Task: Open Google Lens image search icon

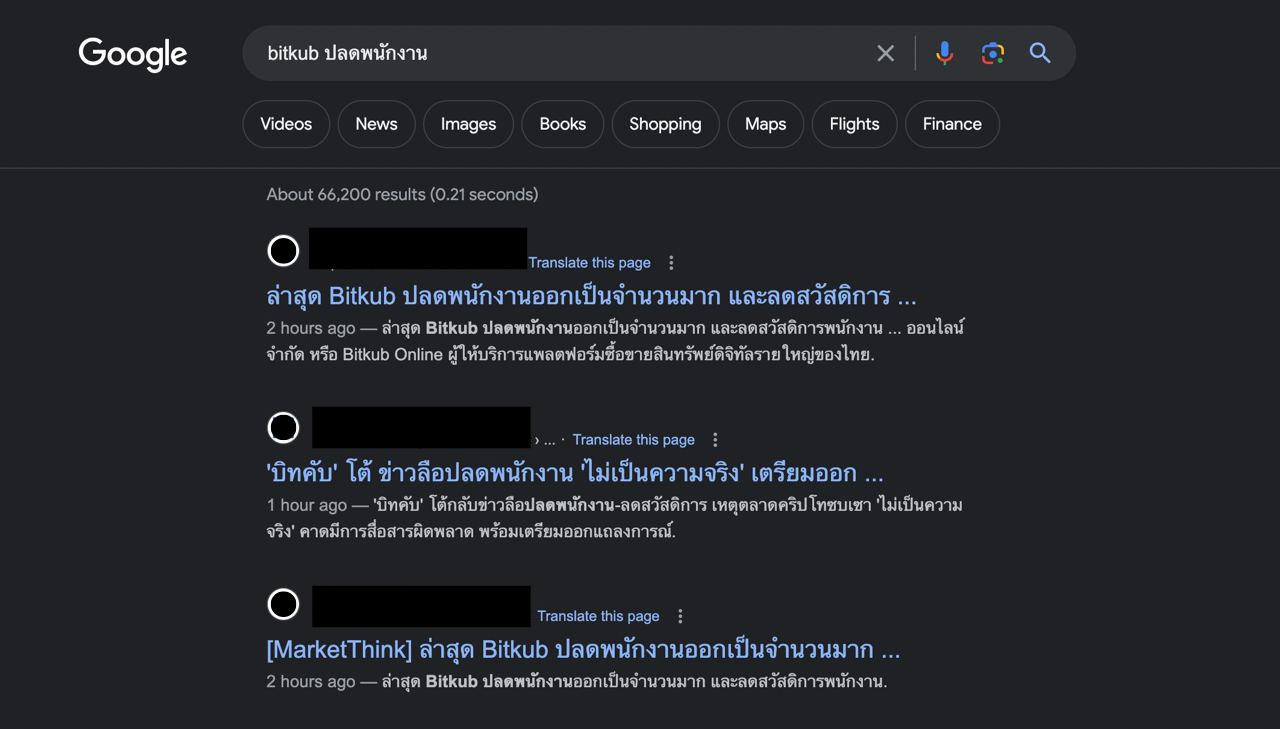Action: pyautogui.click(x=992, y=53)
